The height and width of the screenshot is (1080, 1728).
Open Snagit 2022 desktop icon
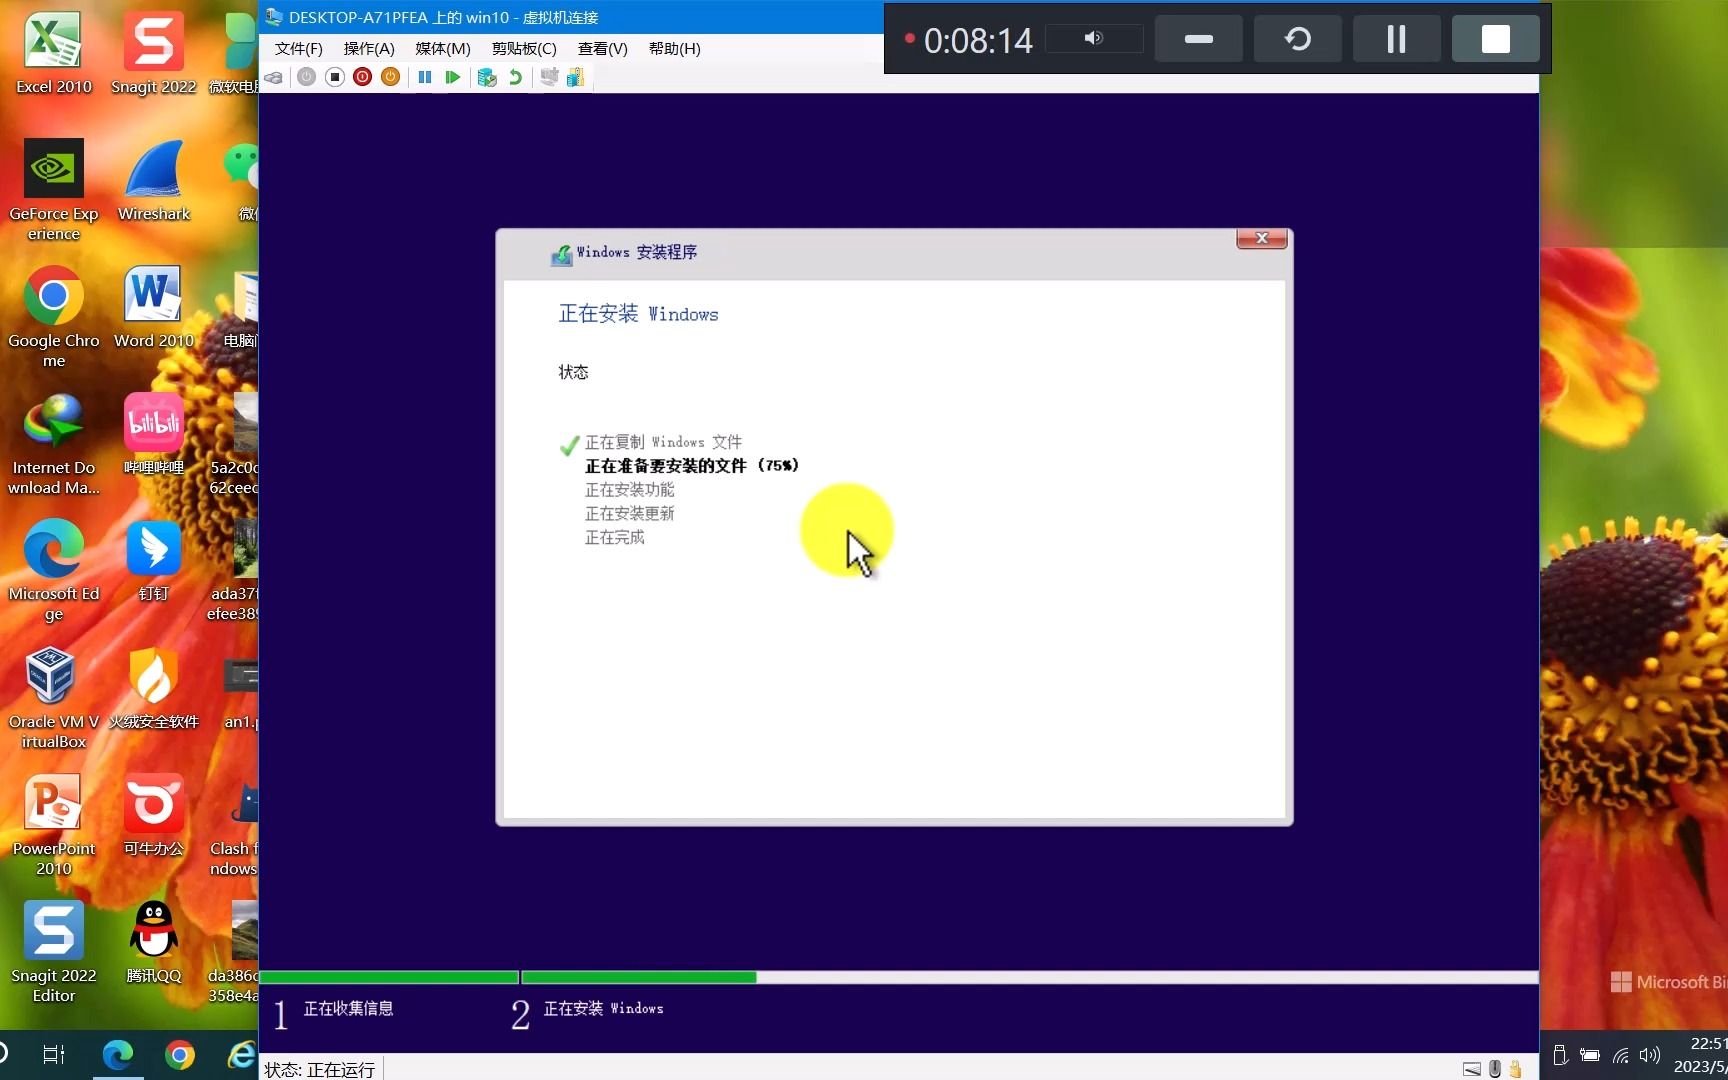point(153,54)
